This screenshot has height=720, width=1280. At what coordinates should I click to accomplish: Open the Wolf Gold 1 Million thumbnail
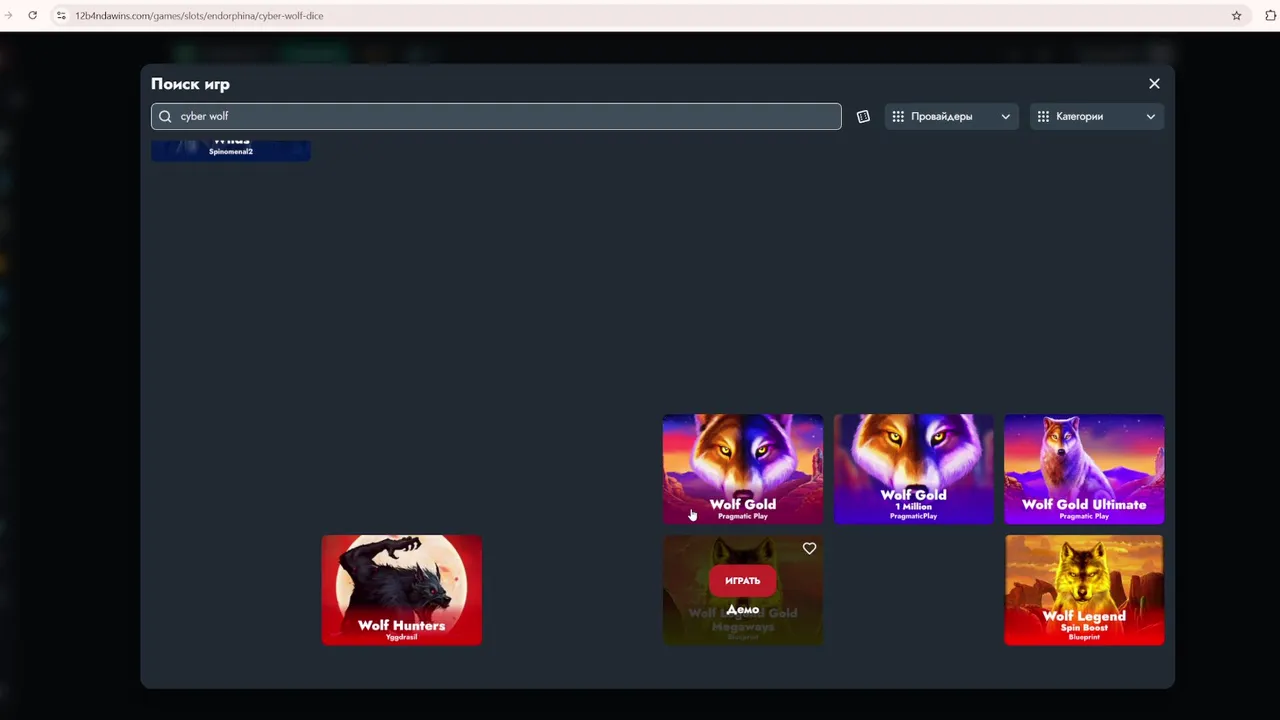(x=914, y=469)
